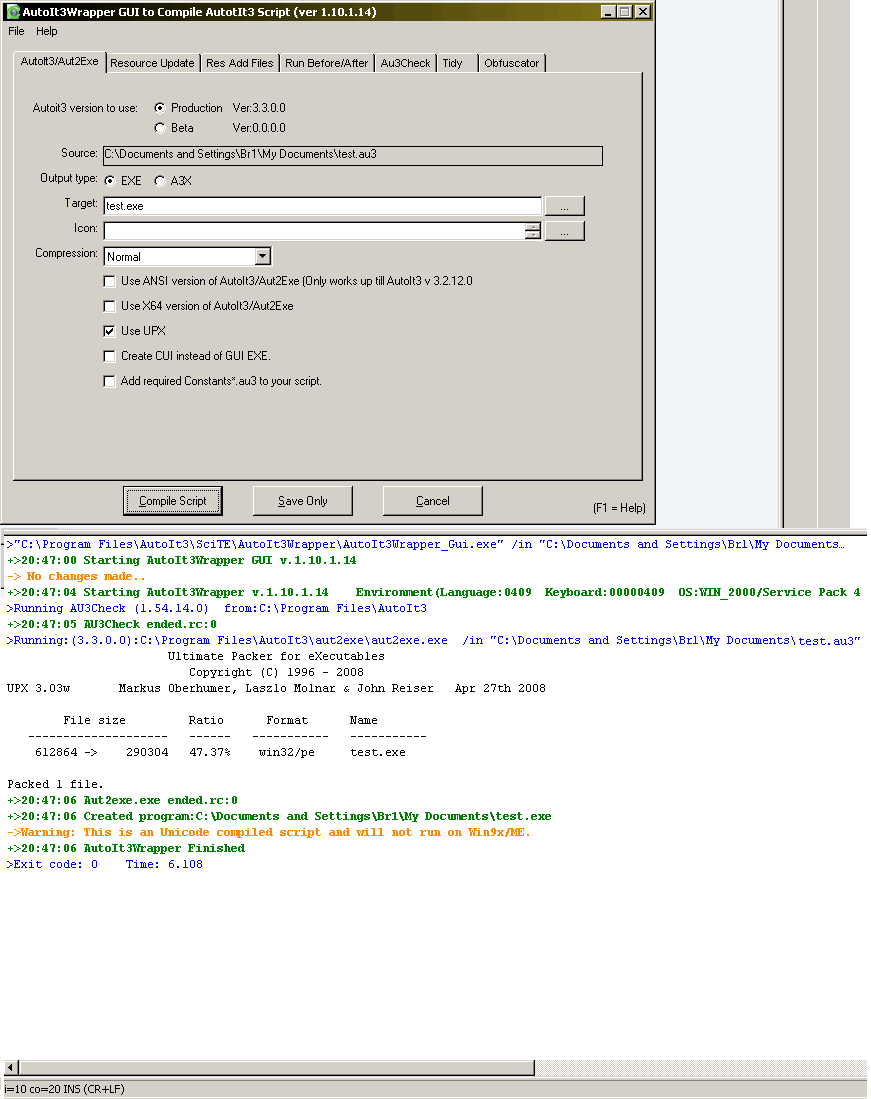Image resolution: width=871 pixels, height=1099 pixels.
Task: Click the 47.37% ratio value
Action: tap(210, 753)
